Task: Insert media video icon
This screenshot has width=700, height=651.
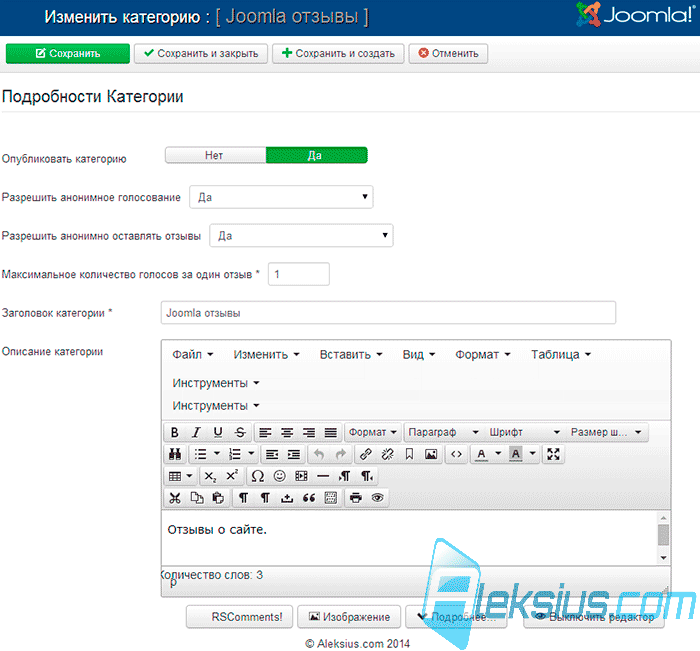Action: pos(301,476)
